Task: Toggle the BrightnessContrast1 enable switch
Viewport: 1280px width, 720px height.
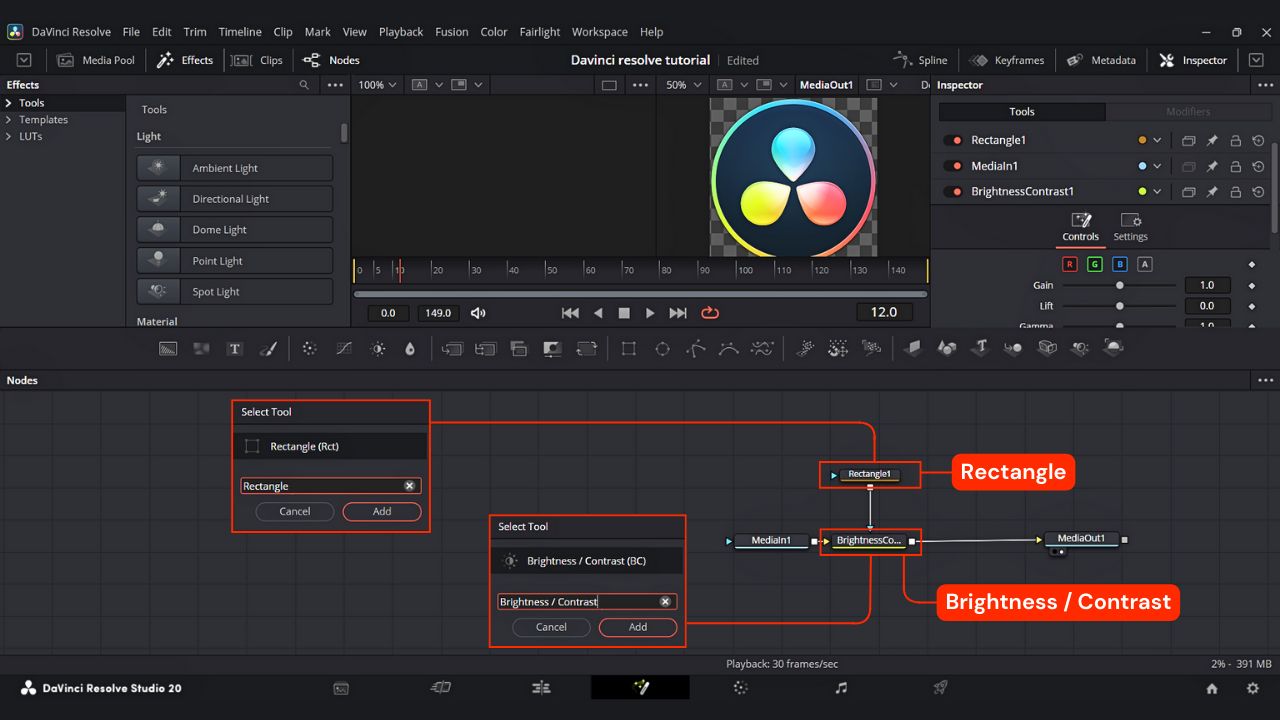Action: click(x=954, y=192)
